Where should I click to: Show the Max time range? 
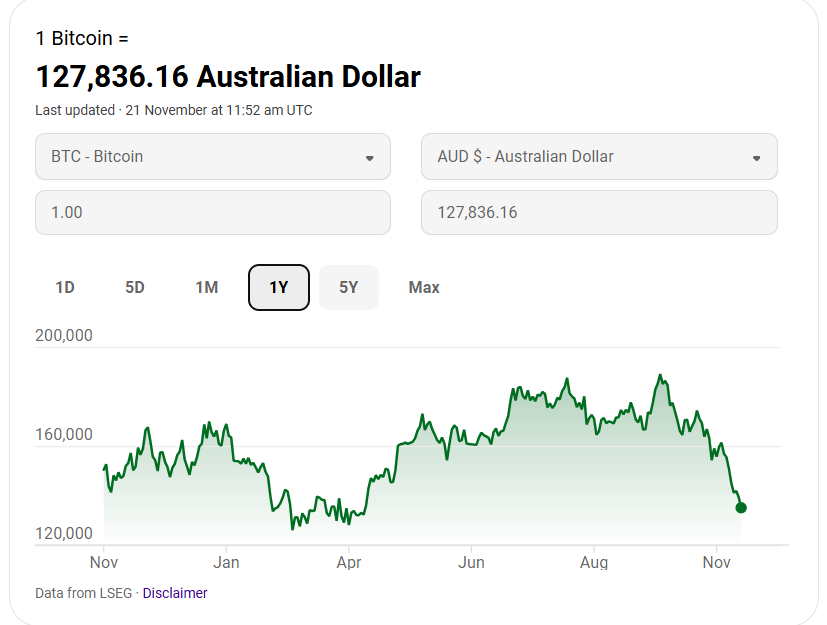(x=424, y=288)
